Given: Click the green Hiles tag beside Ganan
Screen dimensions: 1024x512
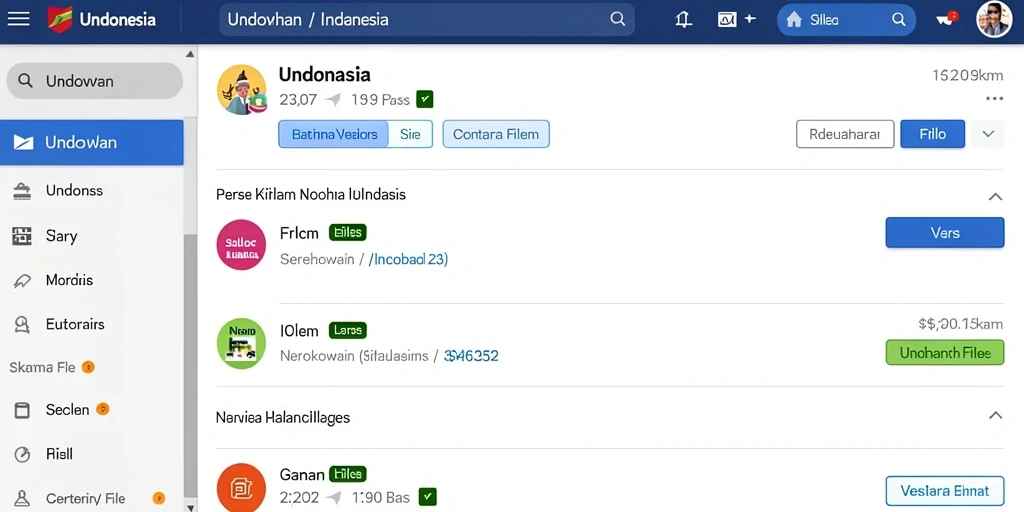Looking at the screenshot, I should tap(347, 473).
